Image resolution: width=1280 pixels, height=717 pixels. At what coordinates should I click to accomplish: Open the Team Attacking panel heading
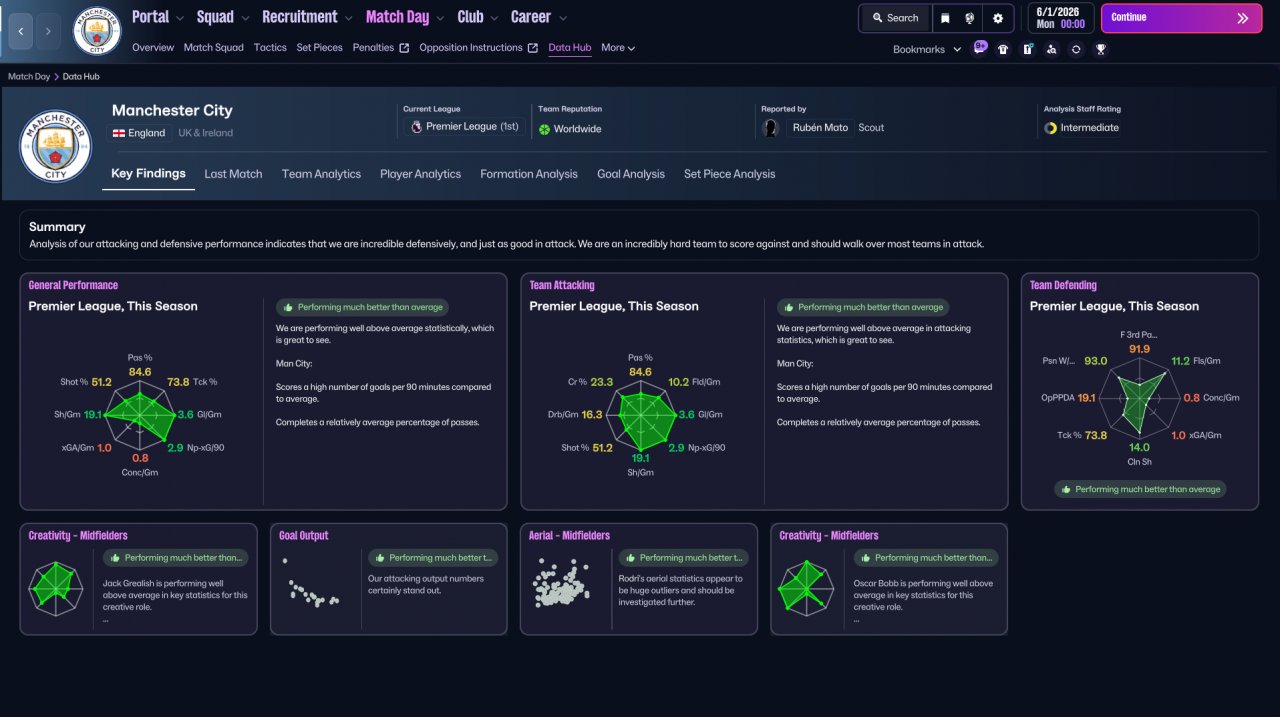562,286
